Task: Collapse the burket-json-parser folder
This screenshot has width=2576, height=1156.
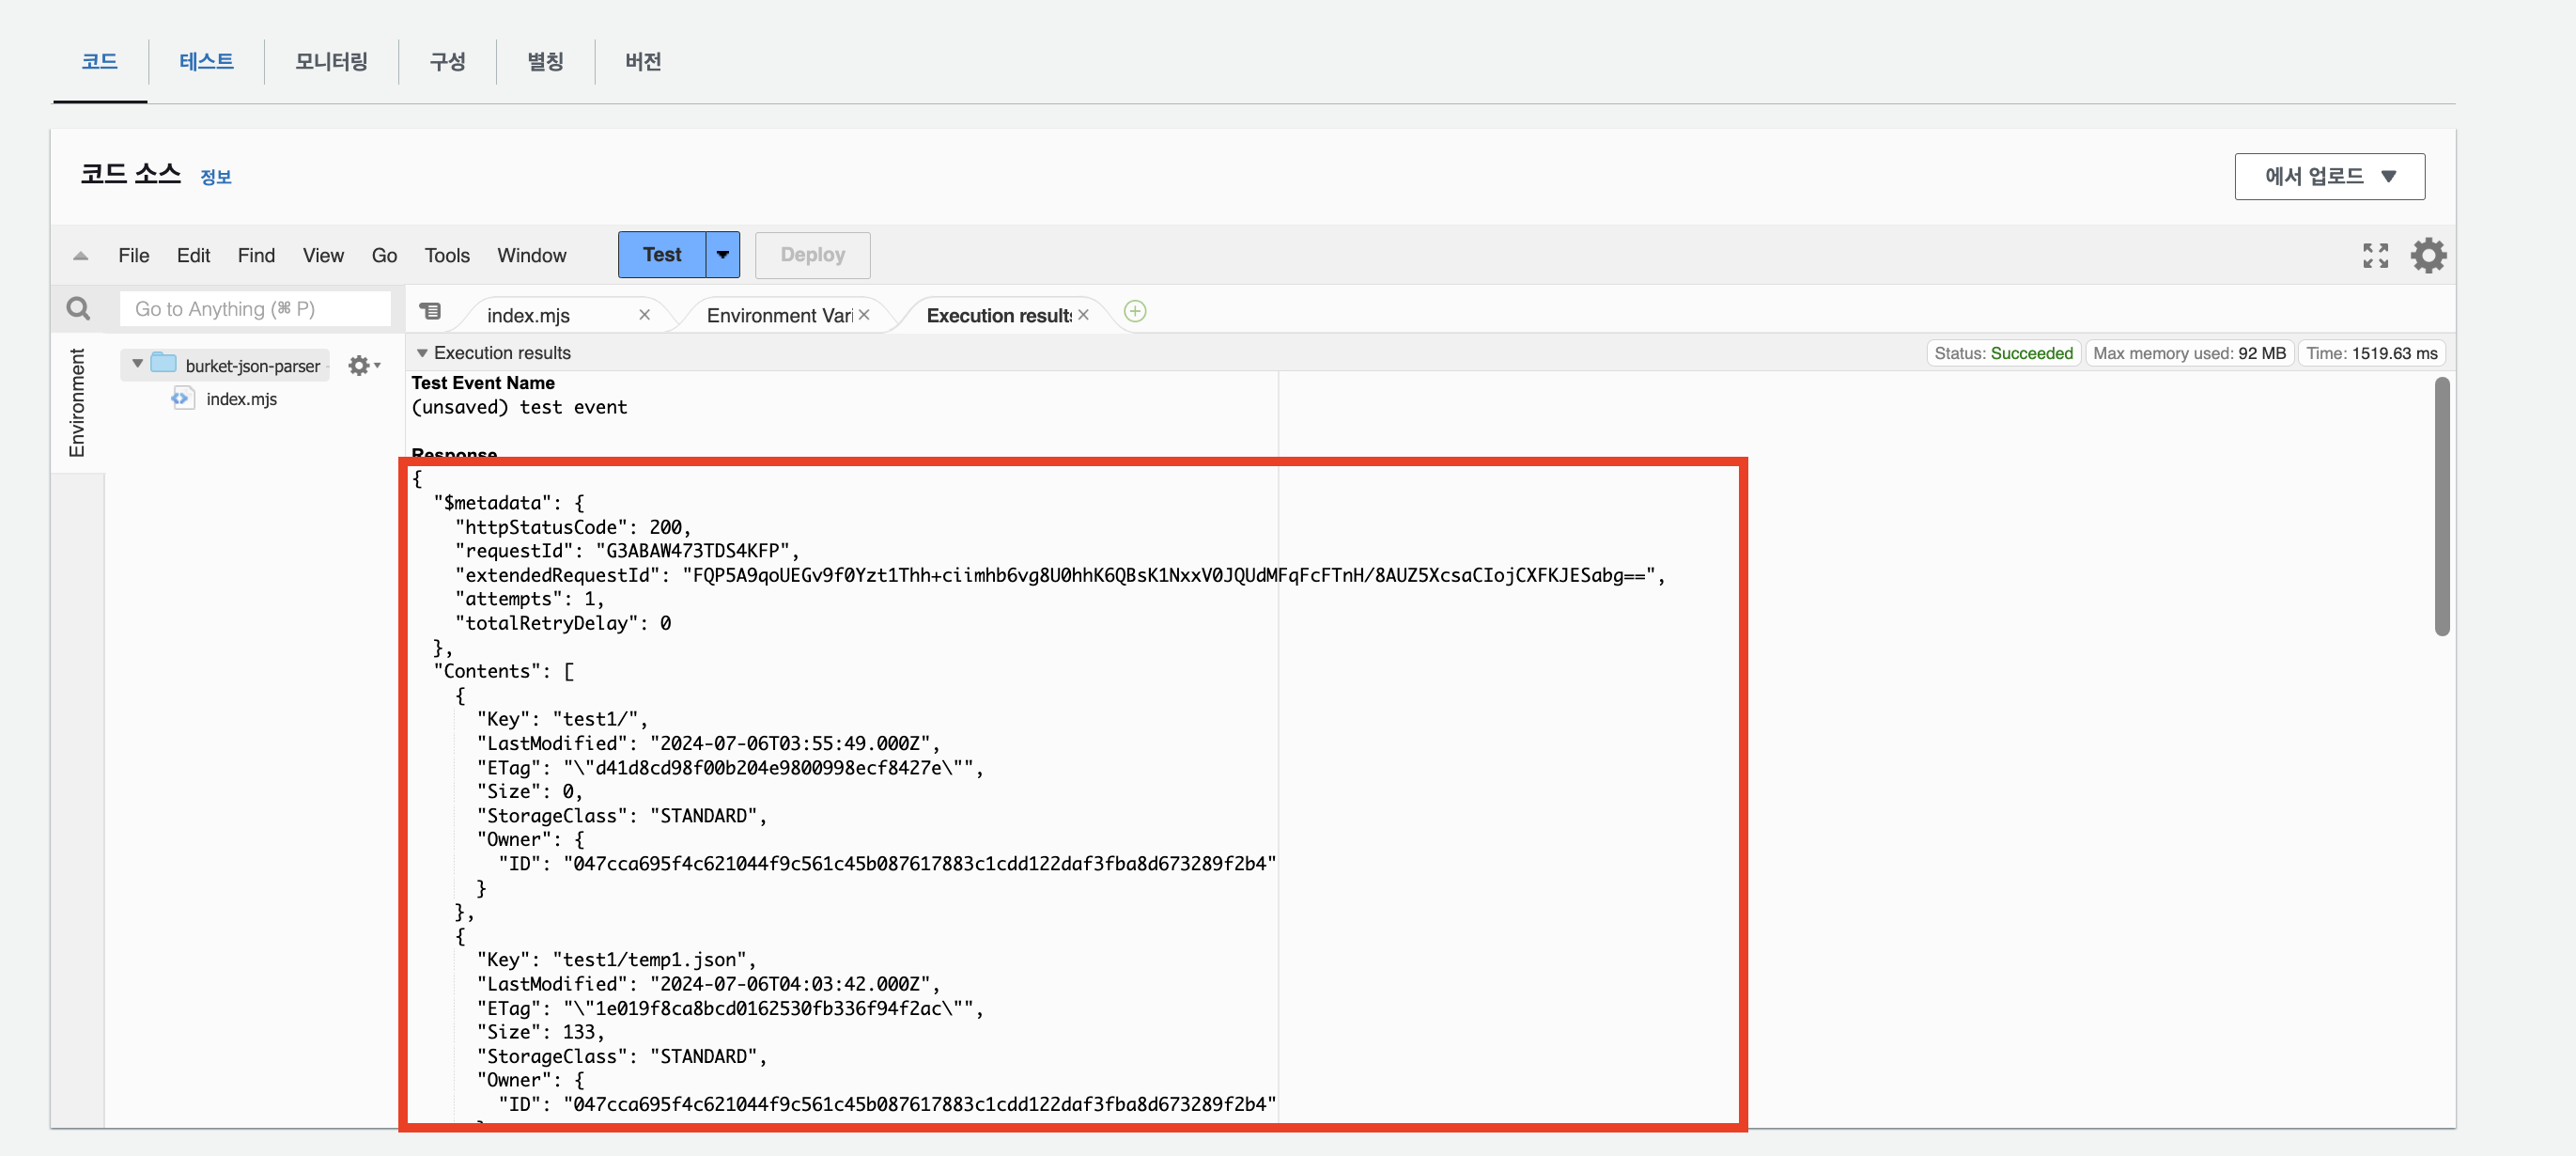Action: 138,364
